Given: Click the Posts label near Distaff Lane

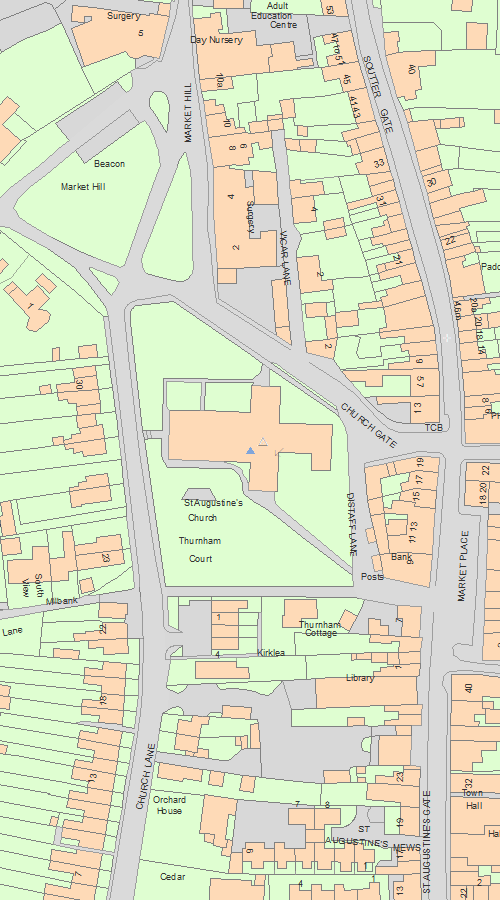Looking at the screenshot, I should (372, 576).
